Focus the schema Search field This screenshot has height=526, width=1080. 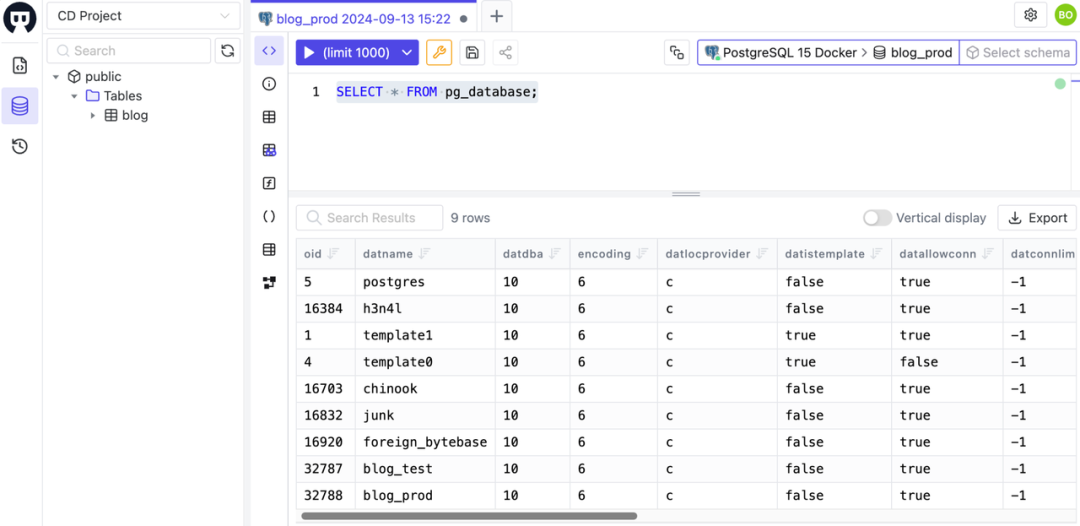[x=129, y=51]
